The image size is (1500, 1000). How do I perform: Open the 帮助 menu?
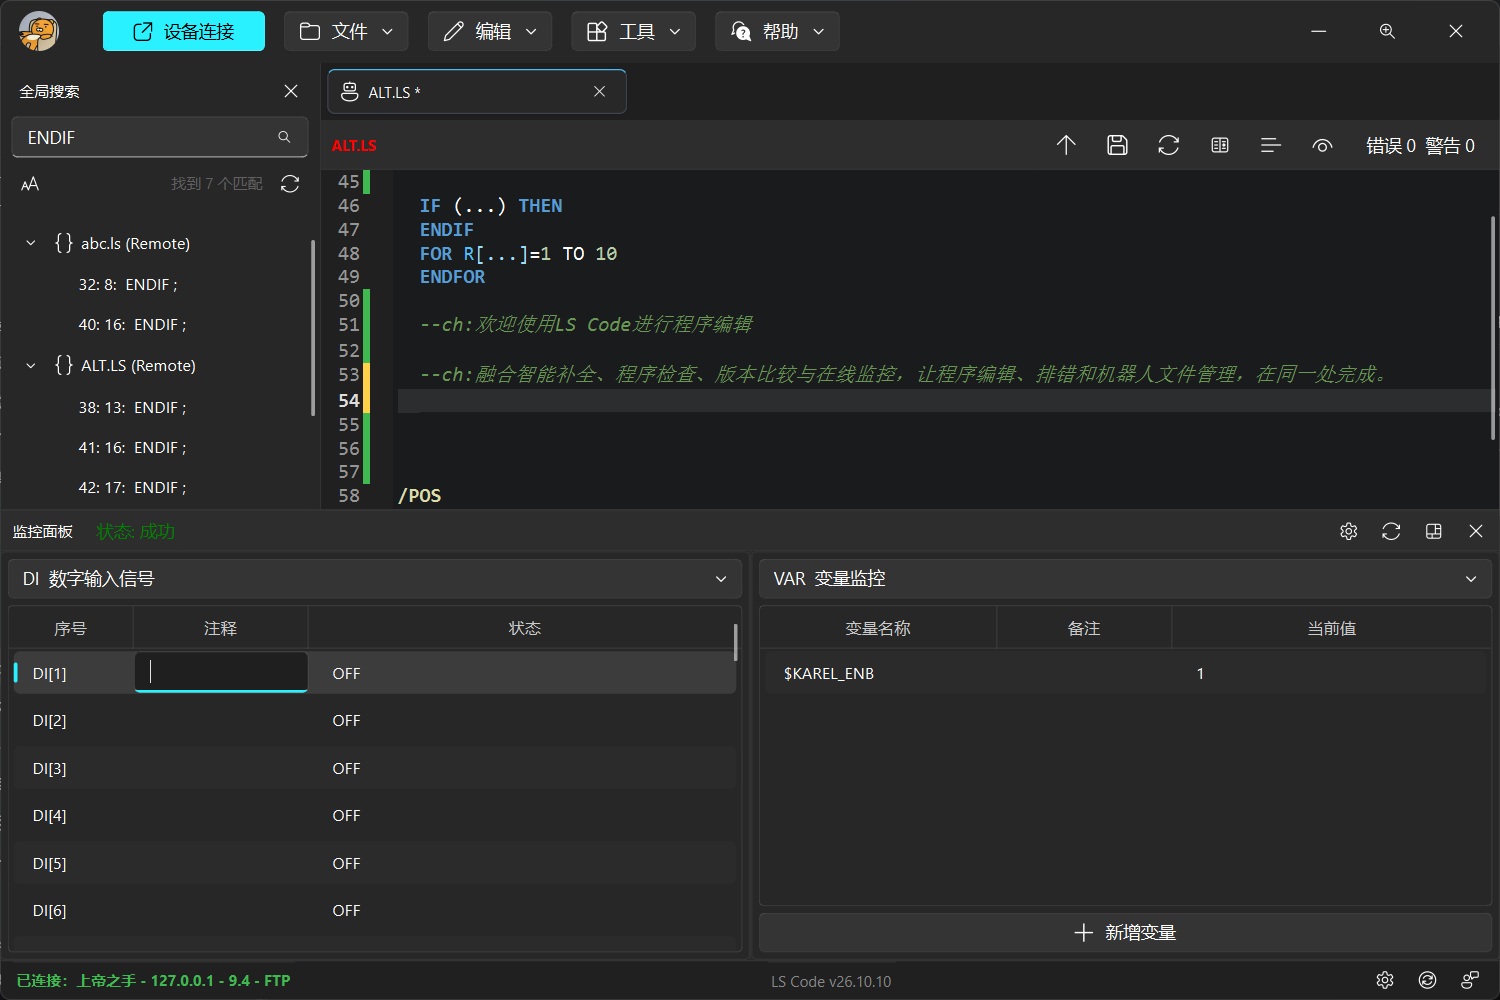pyautogui.click(x=777, y=31)
